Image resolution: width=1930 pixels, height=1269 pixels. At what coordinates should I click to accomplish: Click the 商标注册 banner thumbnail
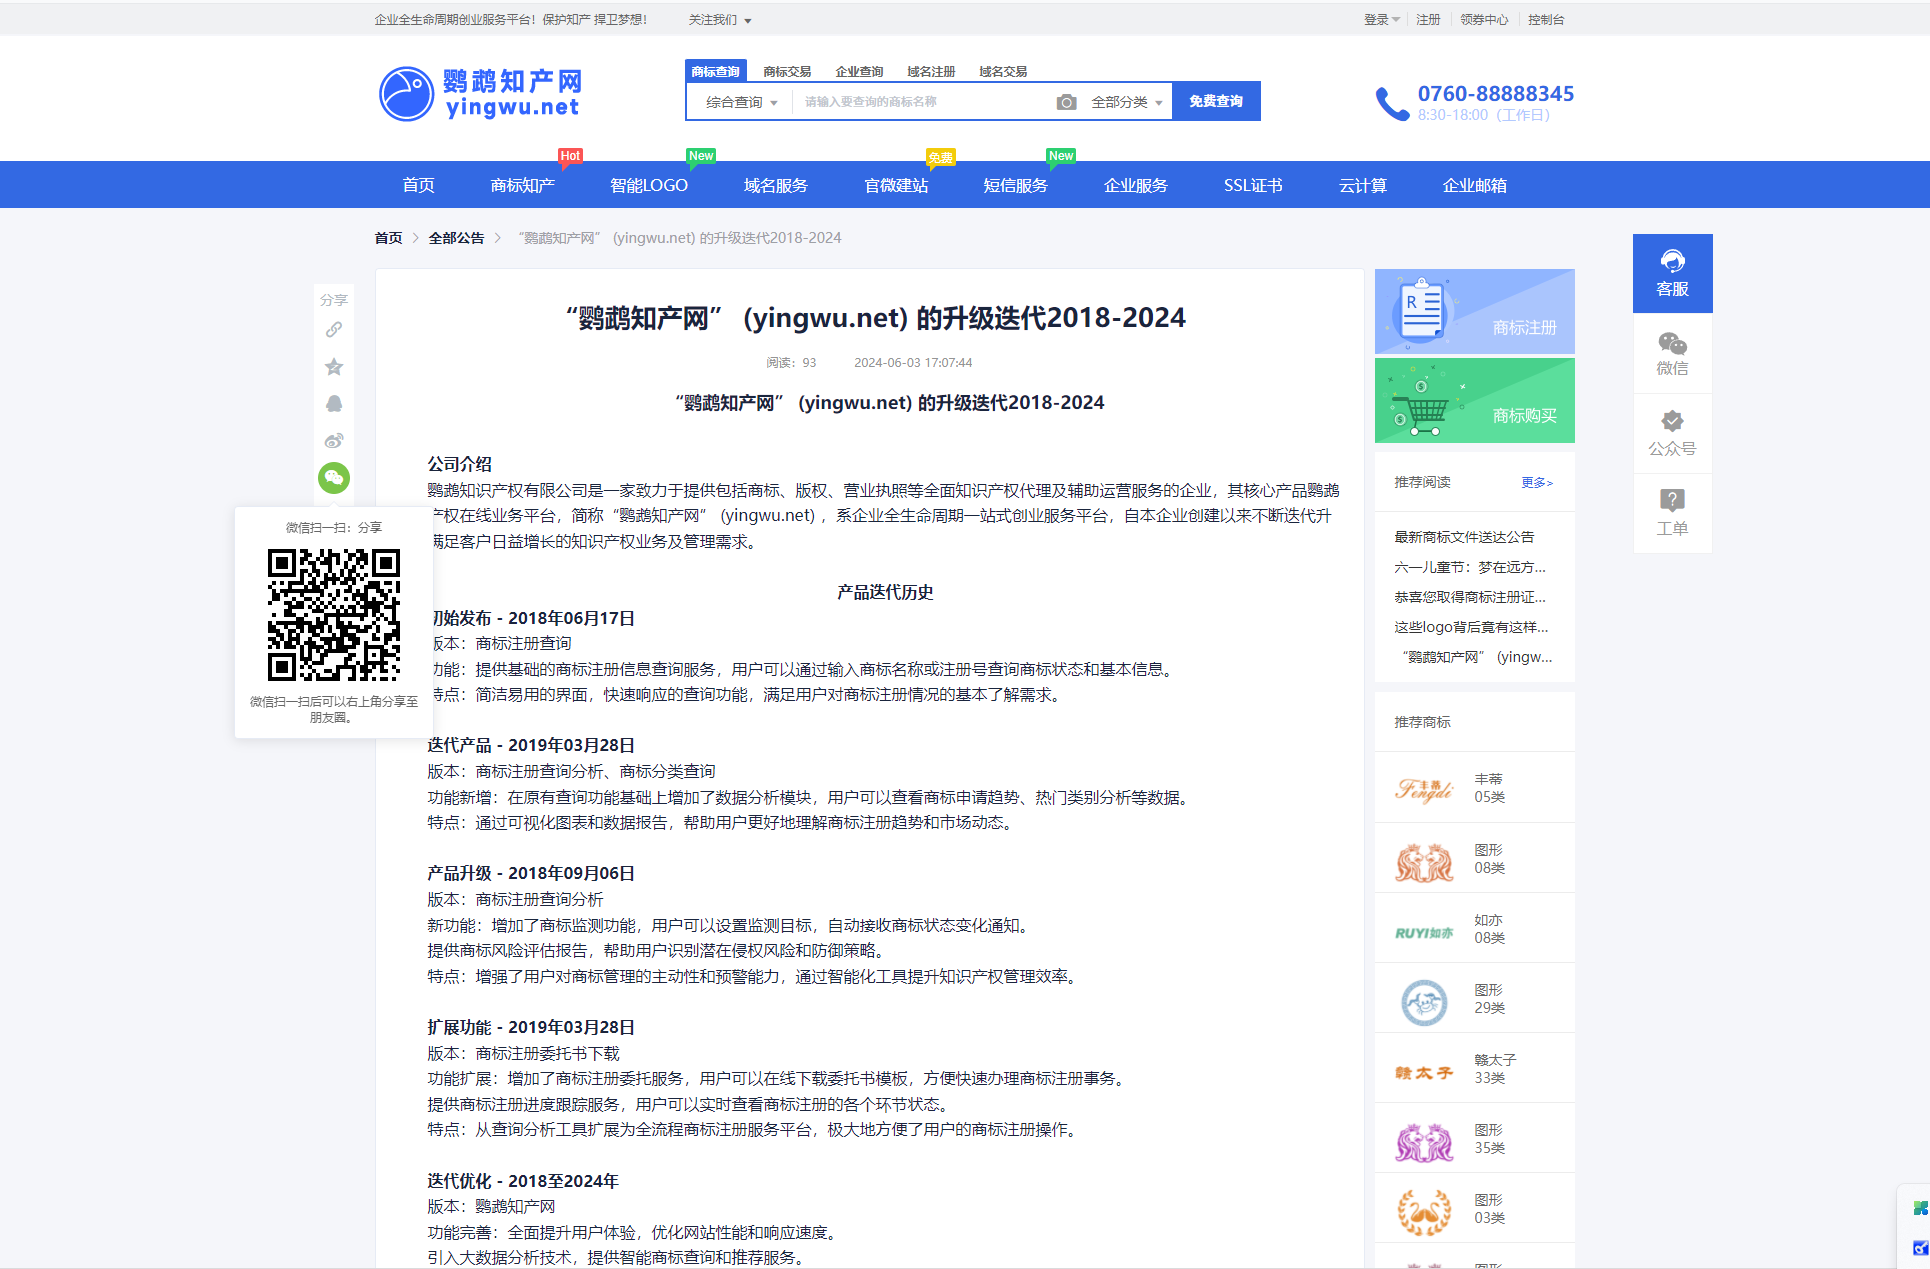pos(1474,311)
